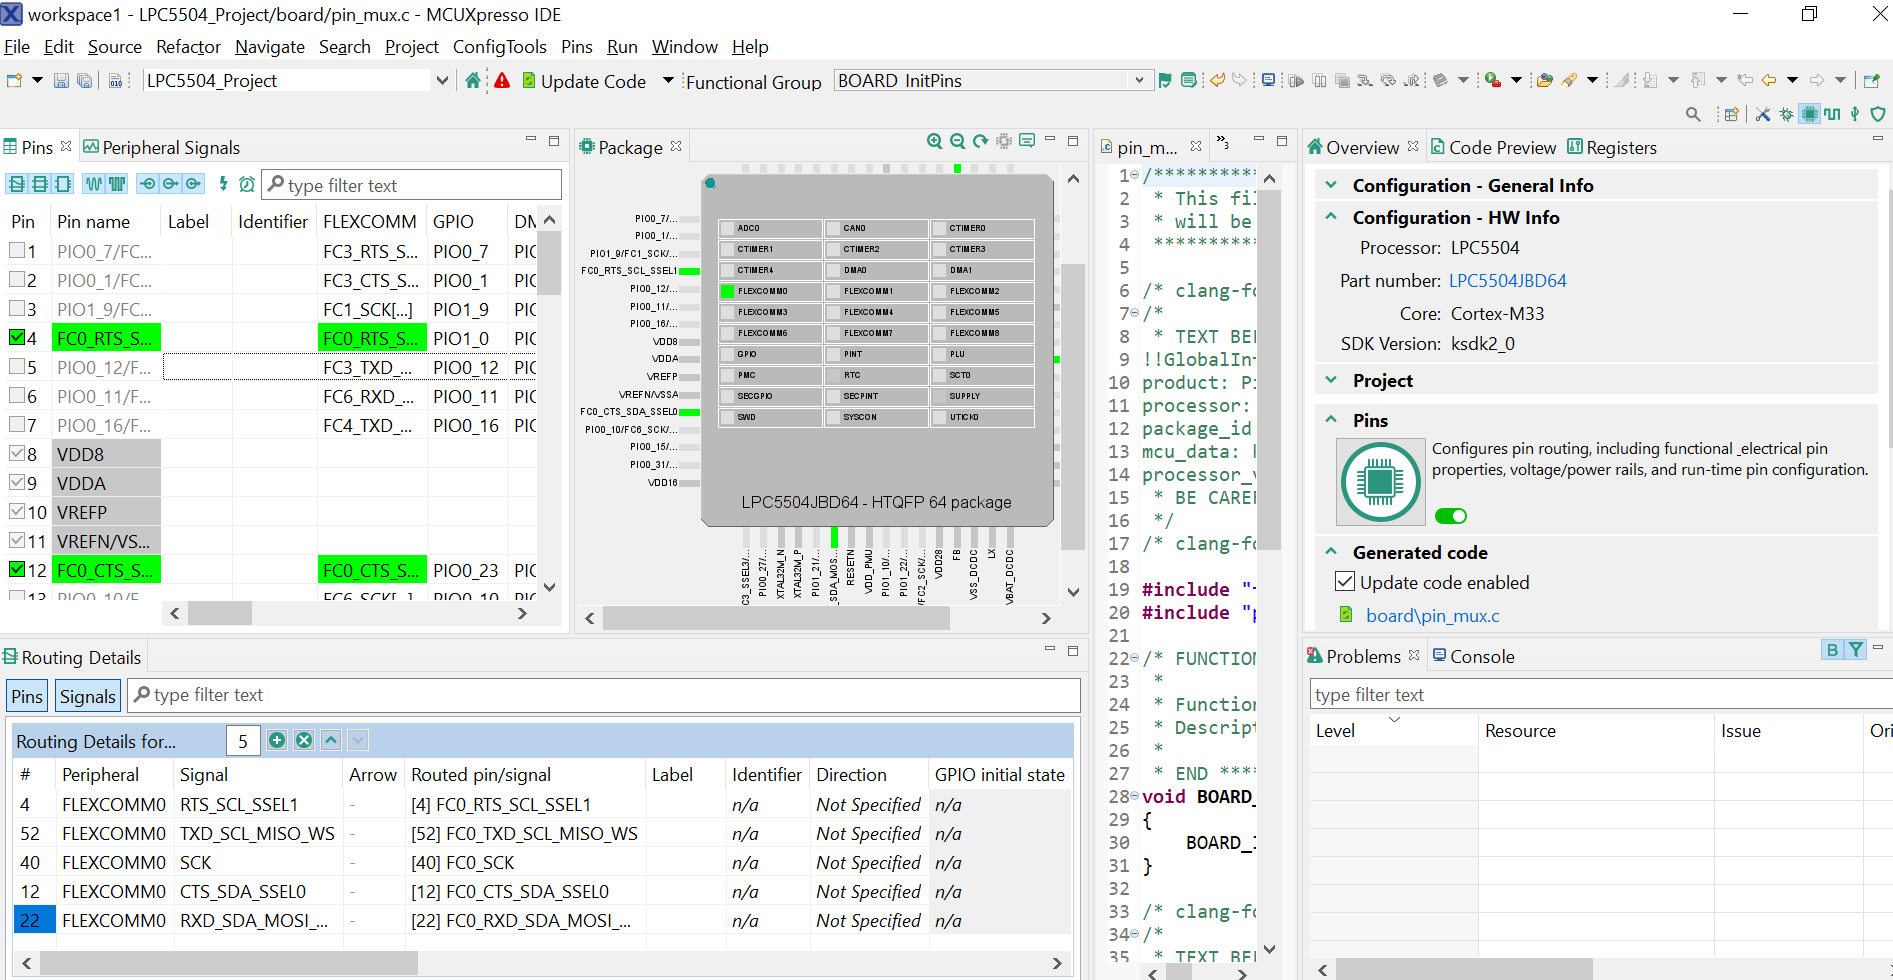
Task: Move routing row up arrow icon
Action: tap(331, 740)
